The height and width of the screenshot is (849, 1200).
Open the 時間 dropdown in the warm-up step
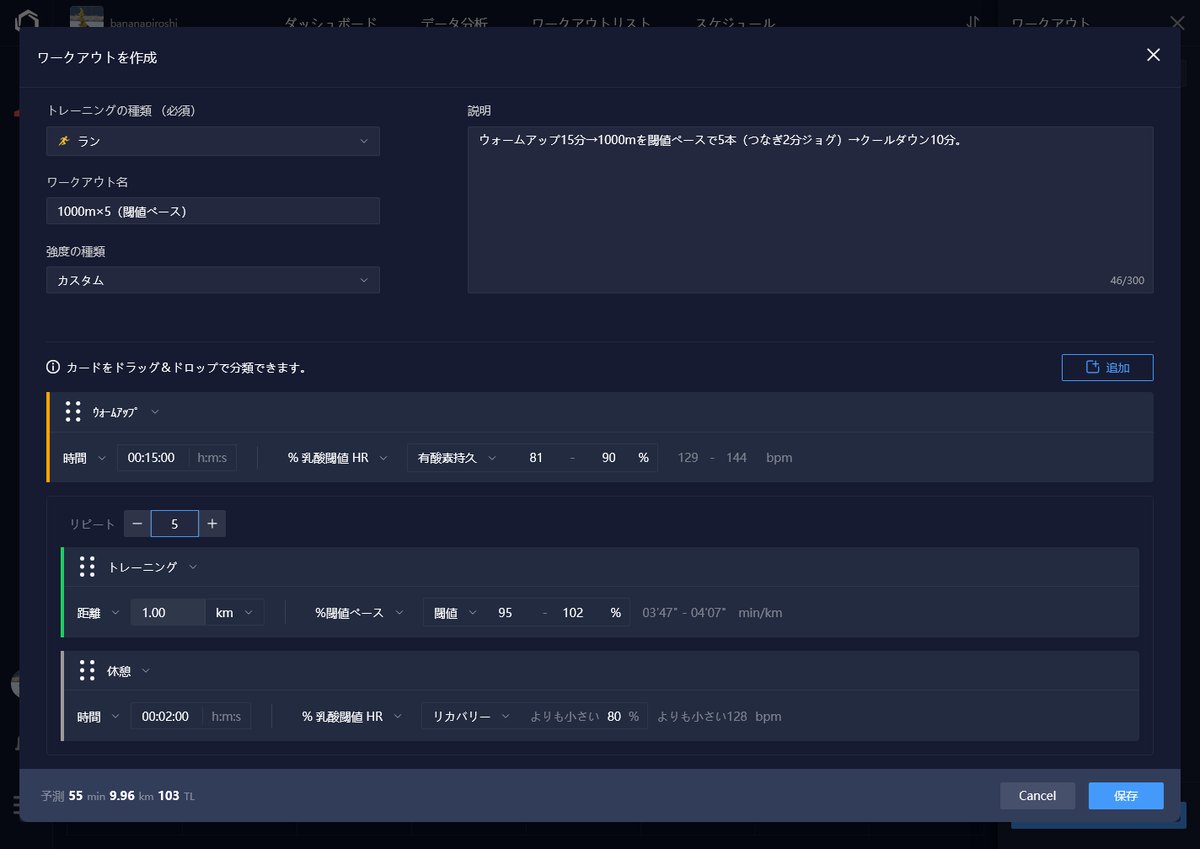[84, 458]
